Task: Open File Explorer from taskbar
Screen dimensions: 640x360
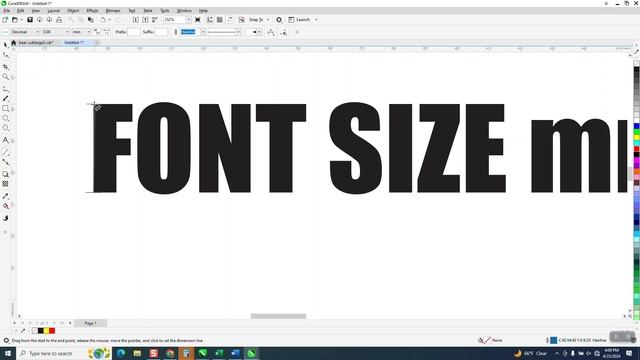Action: click(137, 353)
